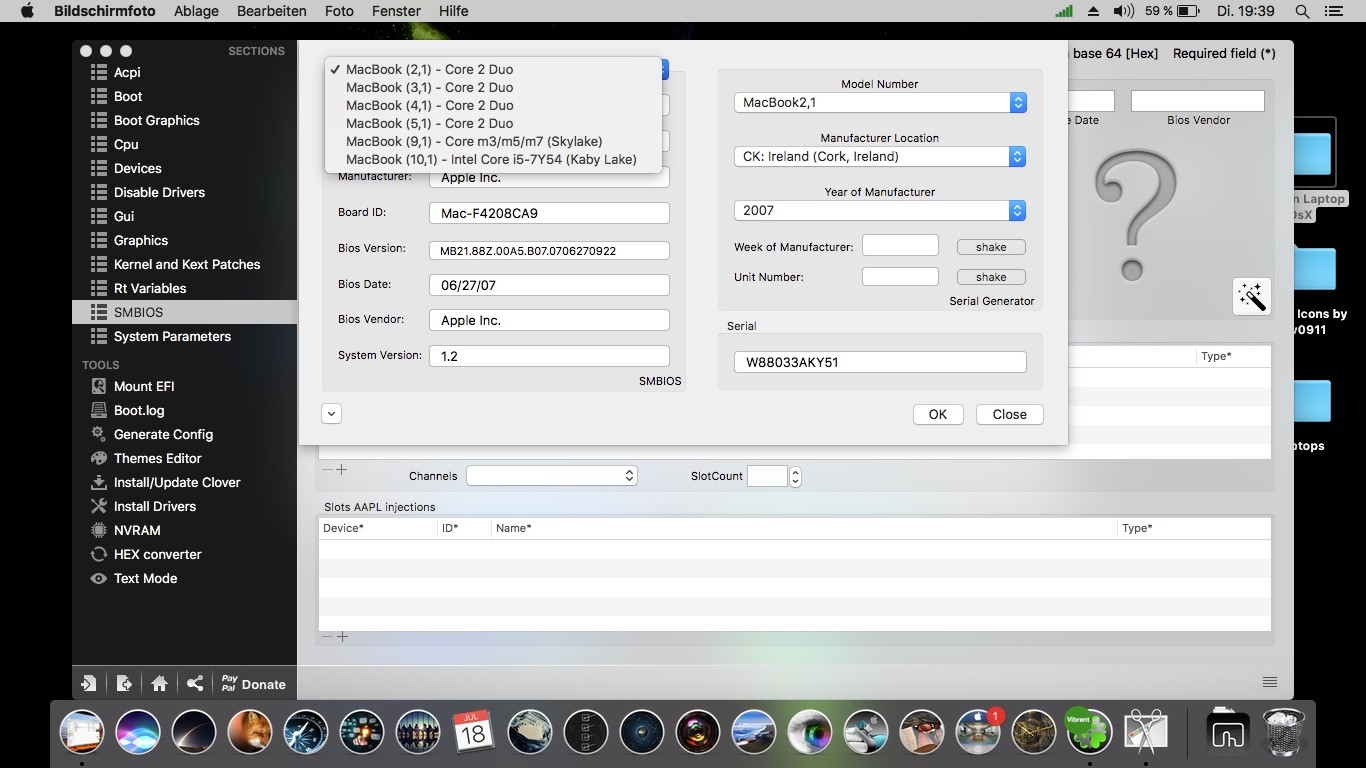Image resolution: width=1366 pixels, height=768 pixels.
Task: Click shake next to Week of Manufacturer
Action: [x=990, y=247]
